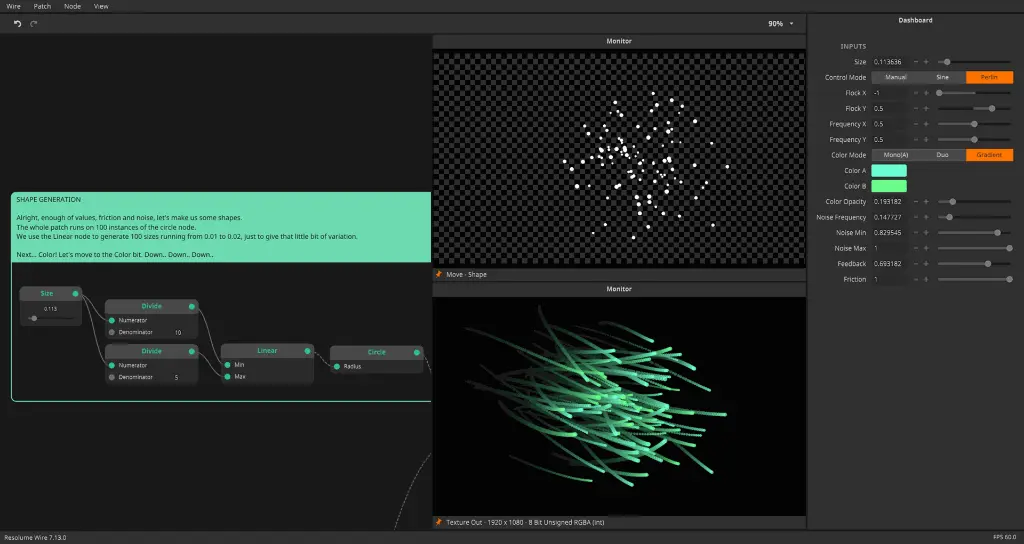Click the undo arrow icon

click(17, 24)
